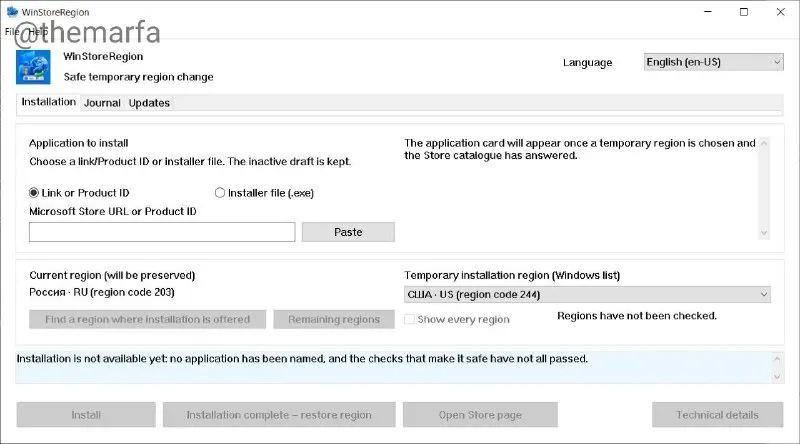Focus the Microsoft Store URL input field
Screen dimensions: 800x444
click(x=162, y=232)
